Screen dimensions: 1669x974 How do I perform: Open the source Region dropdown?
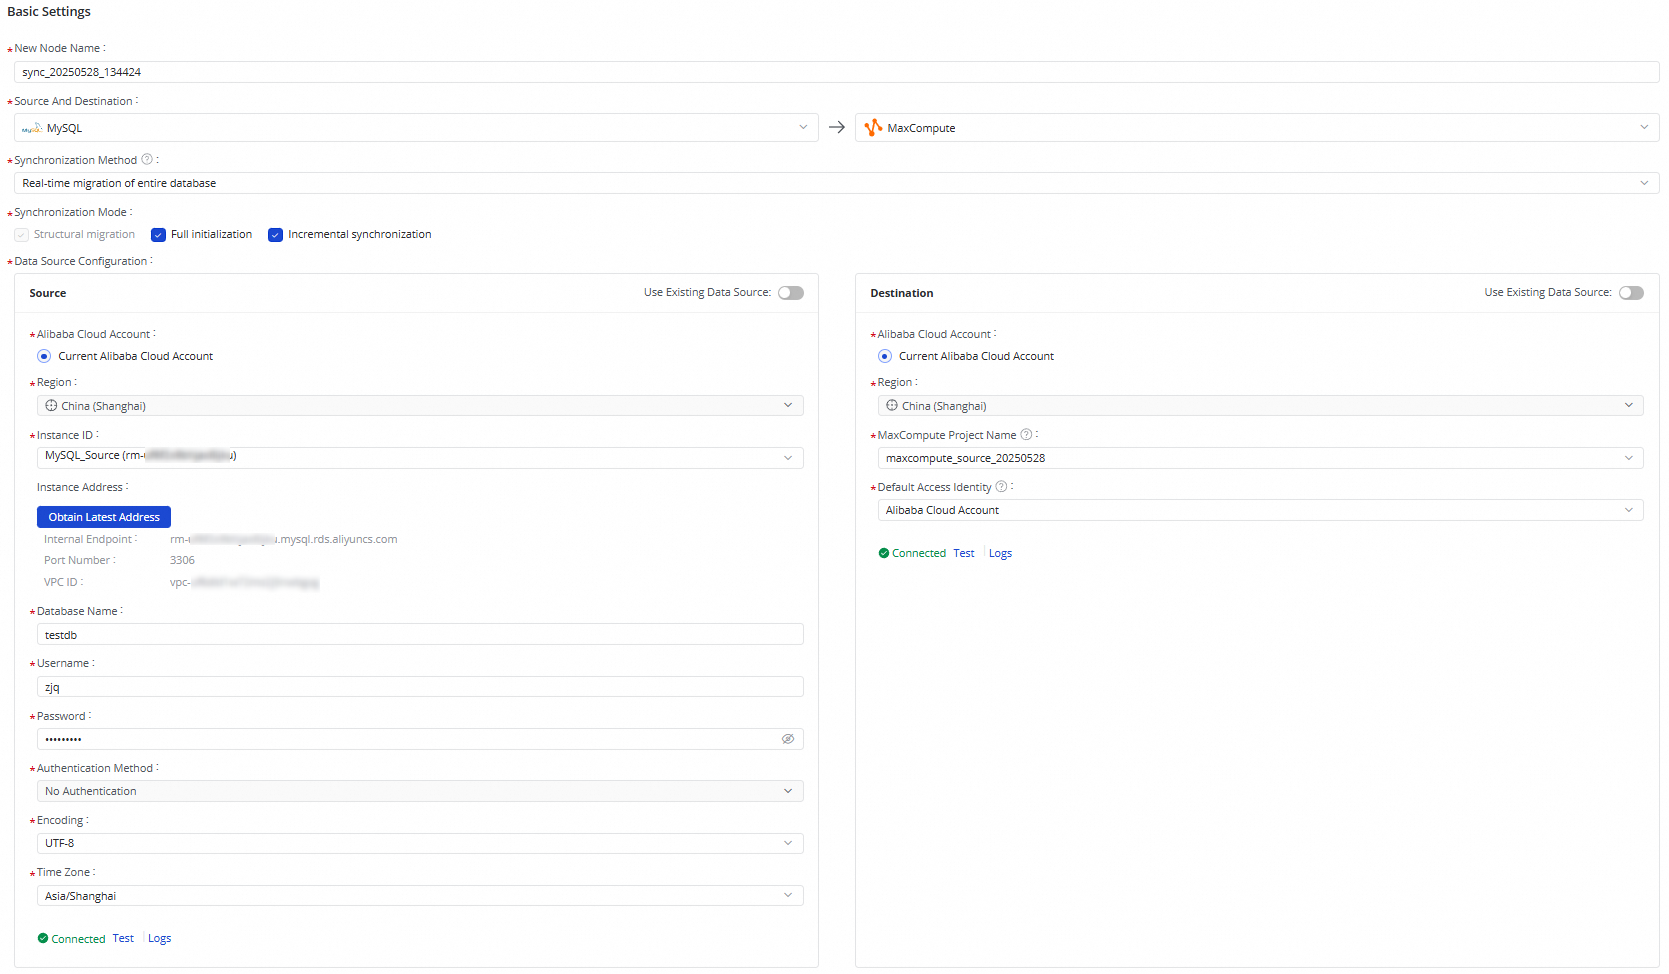pos(420,406)
